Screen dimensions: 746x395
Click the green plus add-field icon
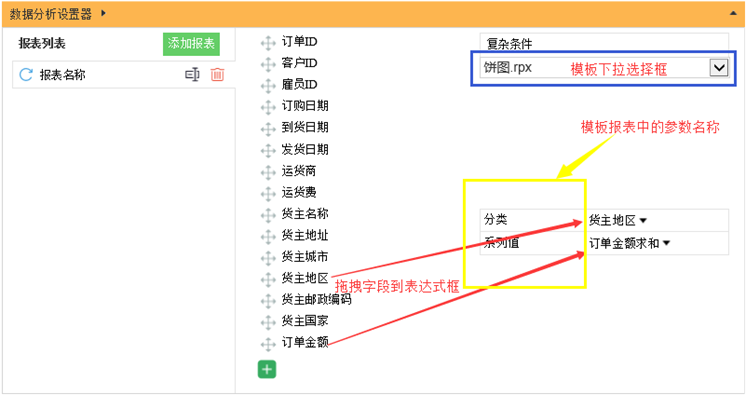coord(267,369)
